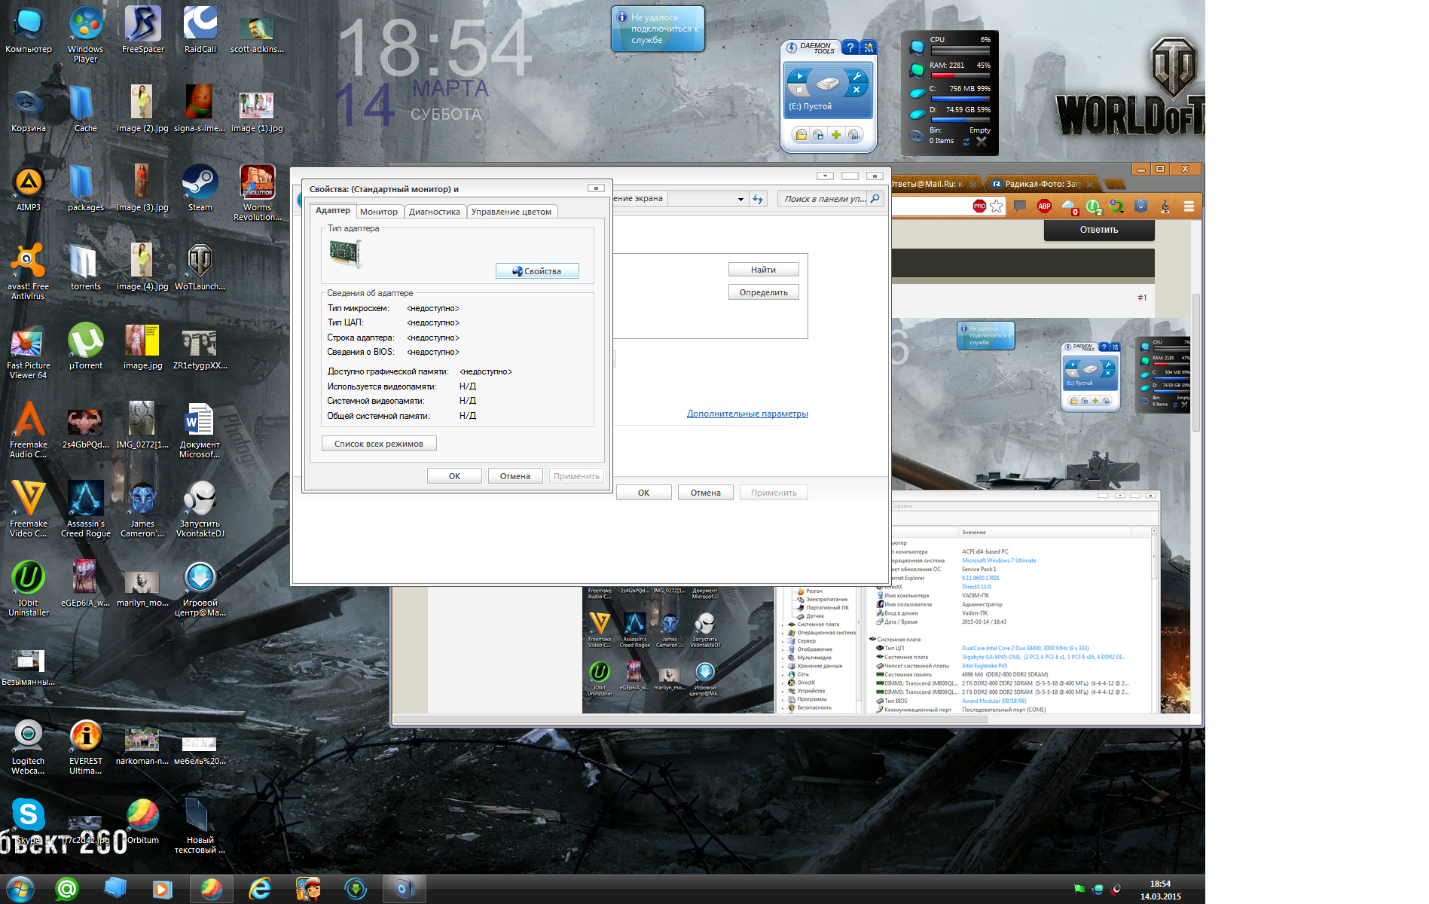Screen dimensions: 1429x904
Task: Select the Адаптер tab
Action: pos(333,211)
